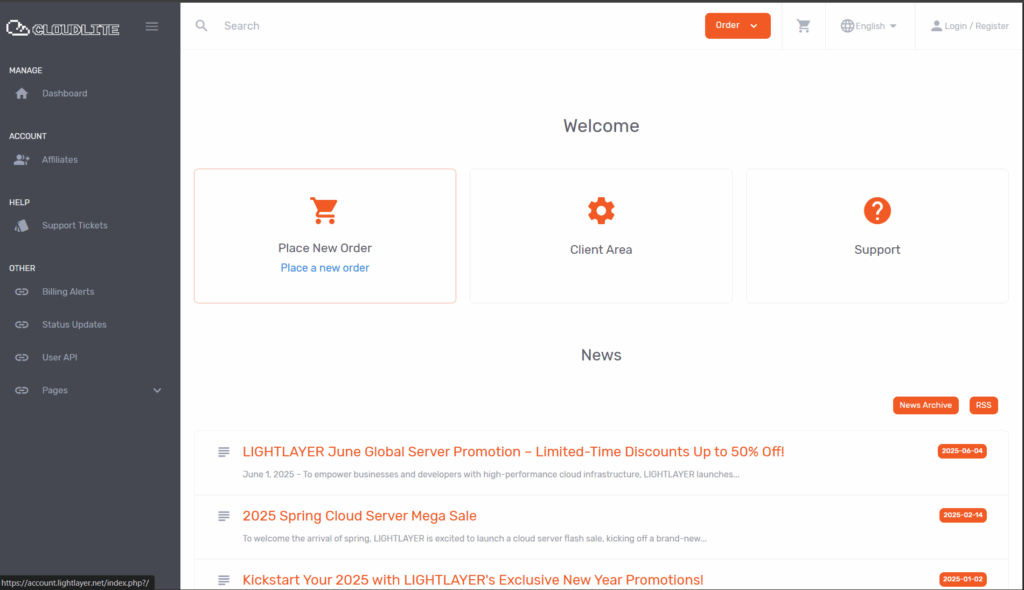Click the Login / Register link

click(969, 26)
